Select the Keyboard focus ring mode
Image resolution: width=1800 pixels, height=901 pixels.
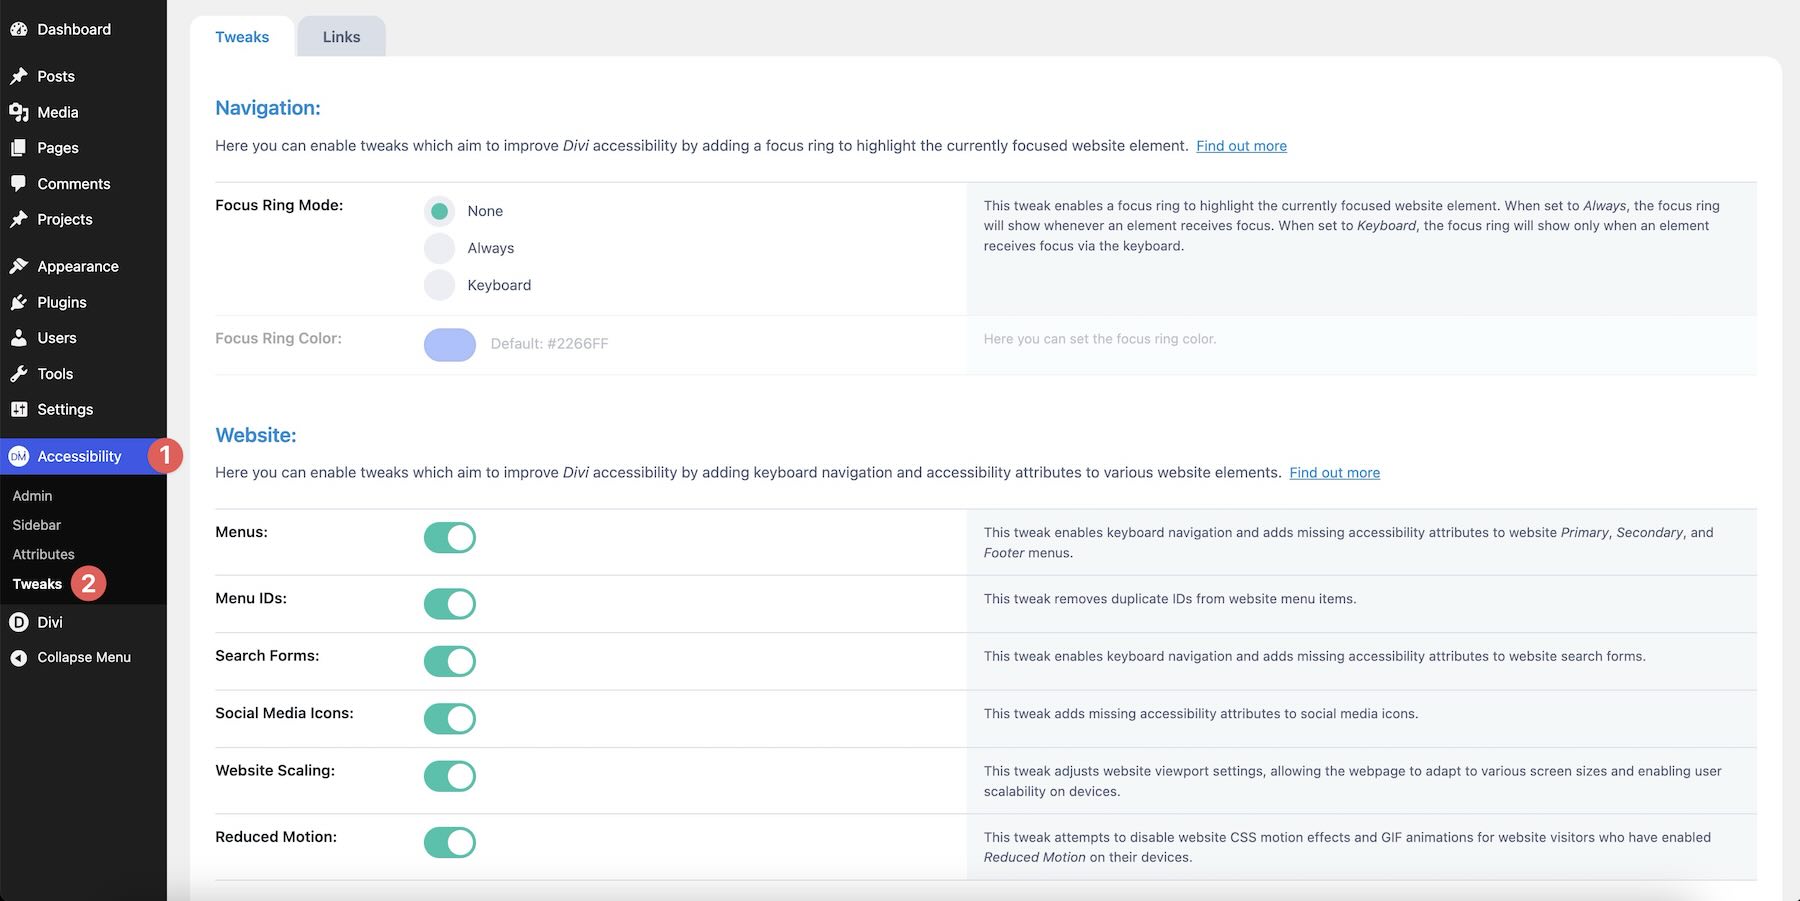[x=439, y=285]
